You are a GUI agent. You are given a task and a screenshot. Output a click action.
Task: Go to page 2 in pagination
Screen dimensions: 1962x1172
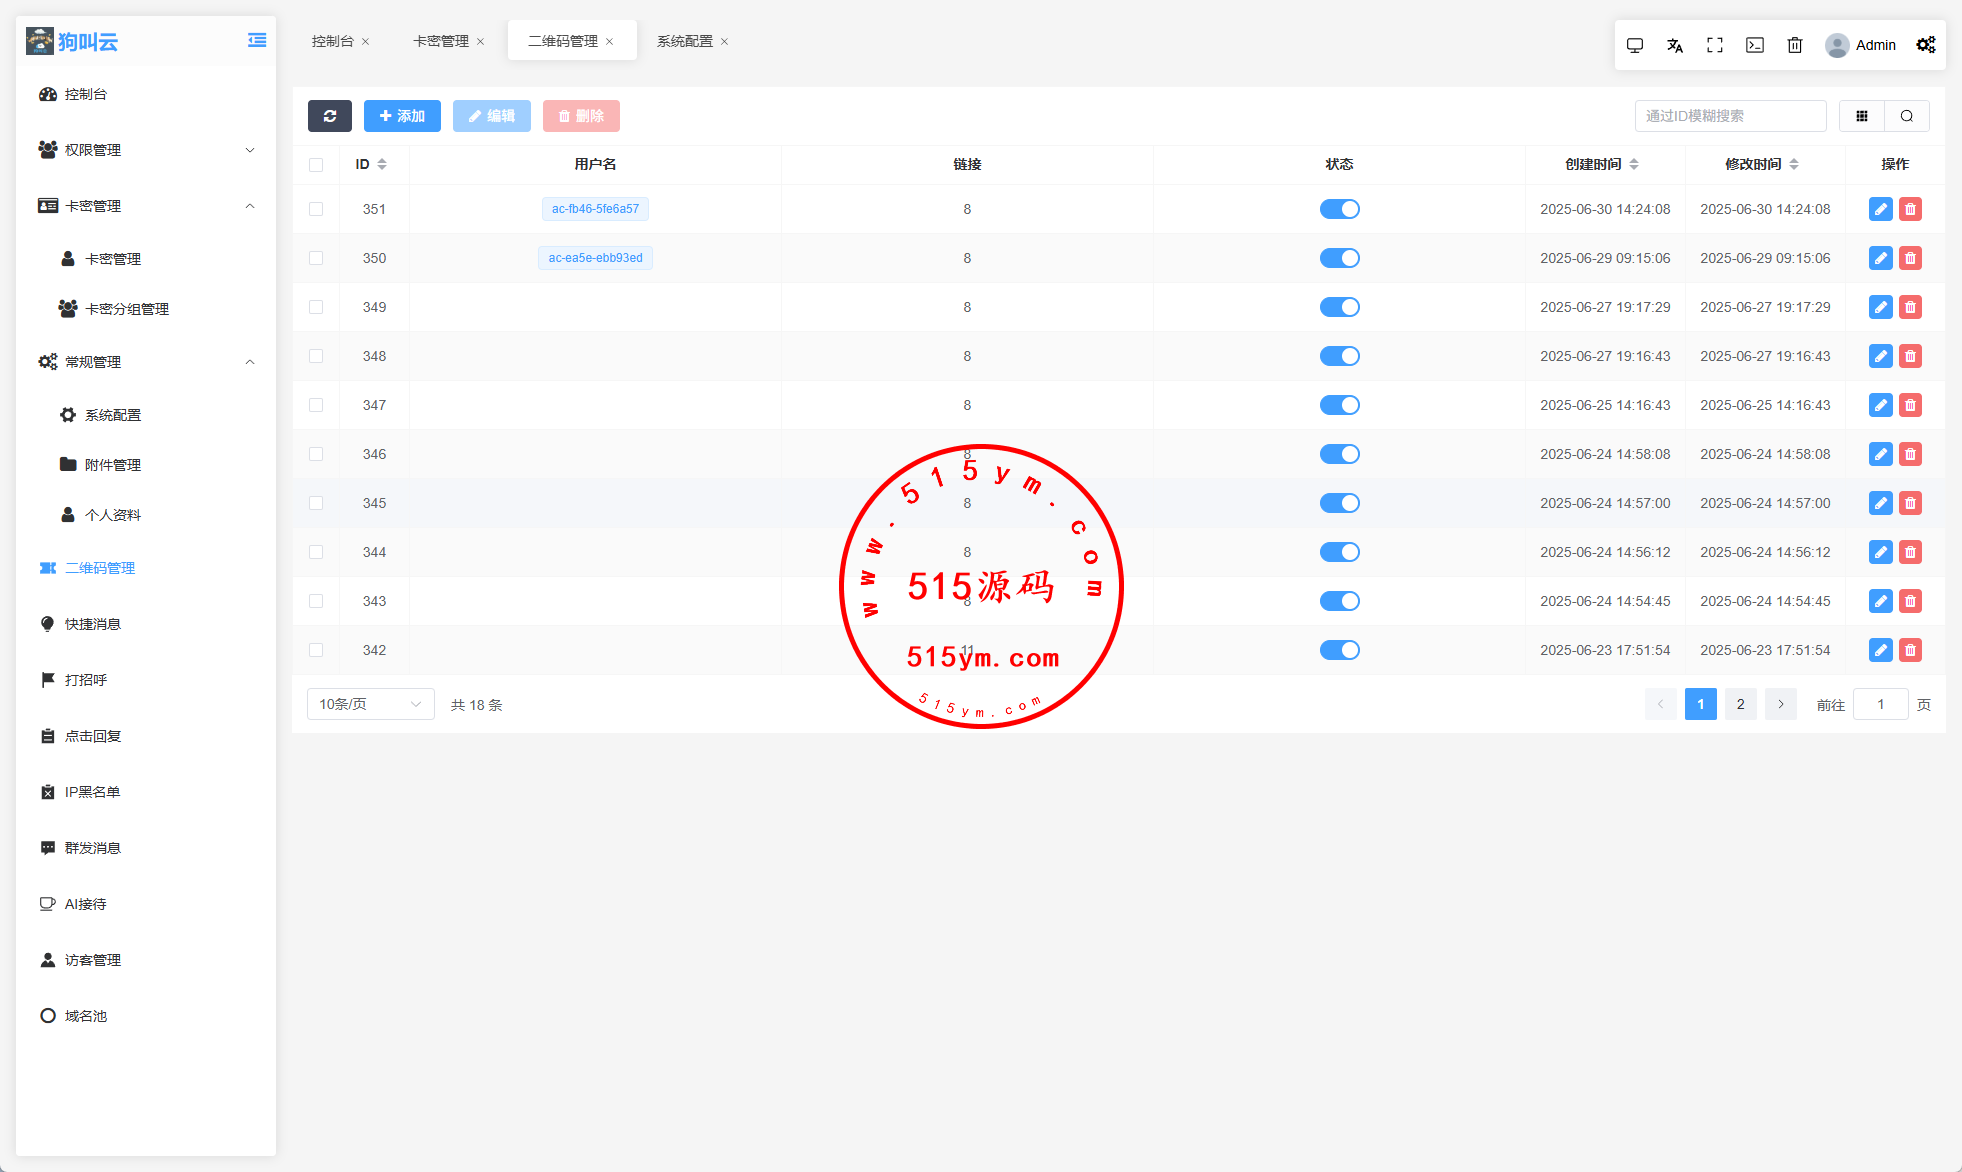coord(1740,704)
